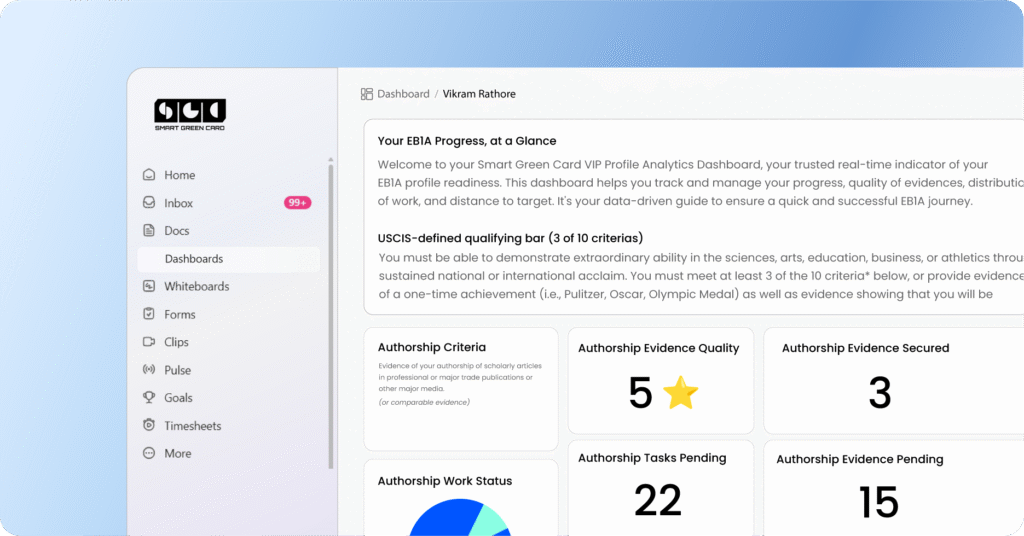
Task: Click the More ellipsis icon
Action: (x=149, y=453)
